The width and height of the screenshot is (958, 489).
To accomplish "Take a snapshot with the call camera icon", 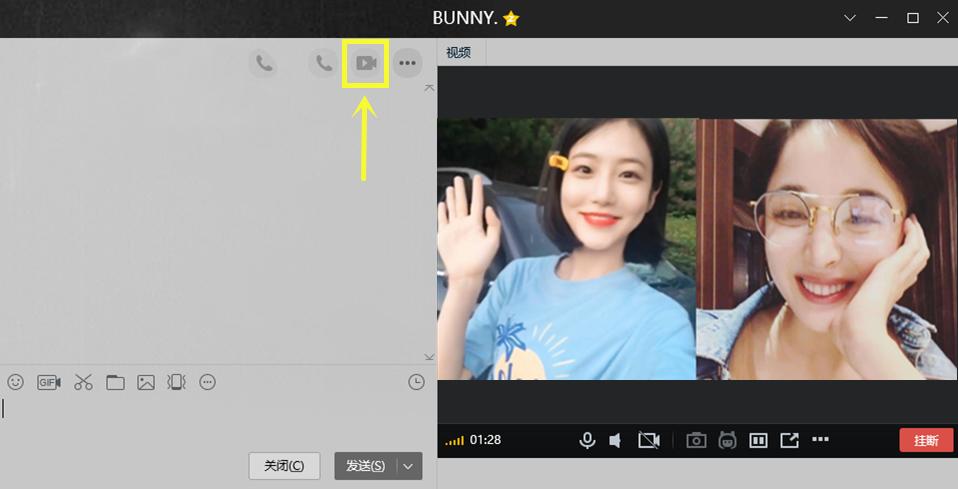I will pyautogui.click(x=696, y=440).
